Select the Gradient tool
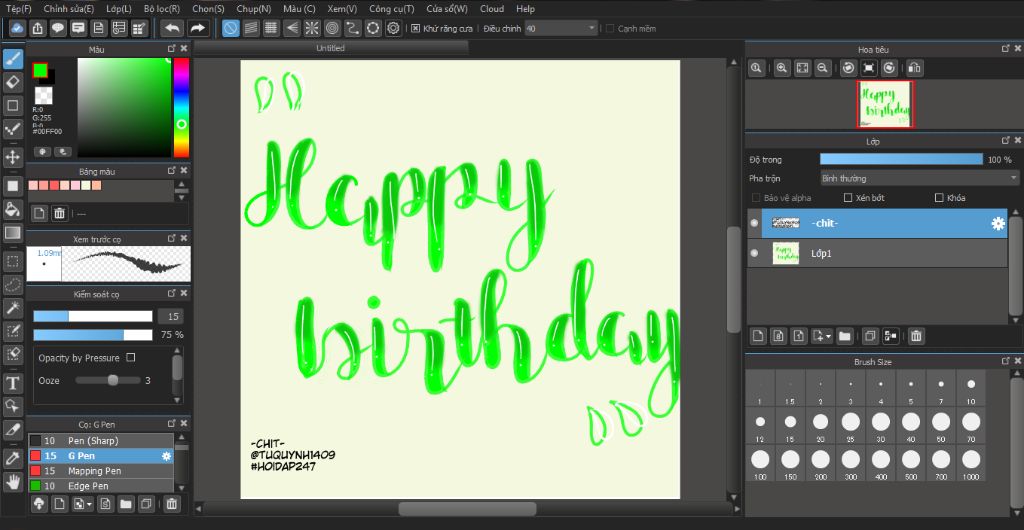 tap(13, 232)
